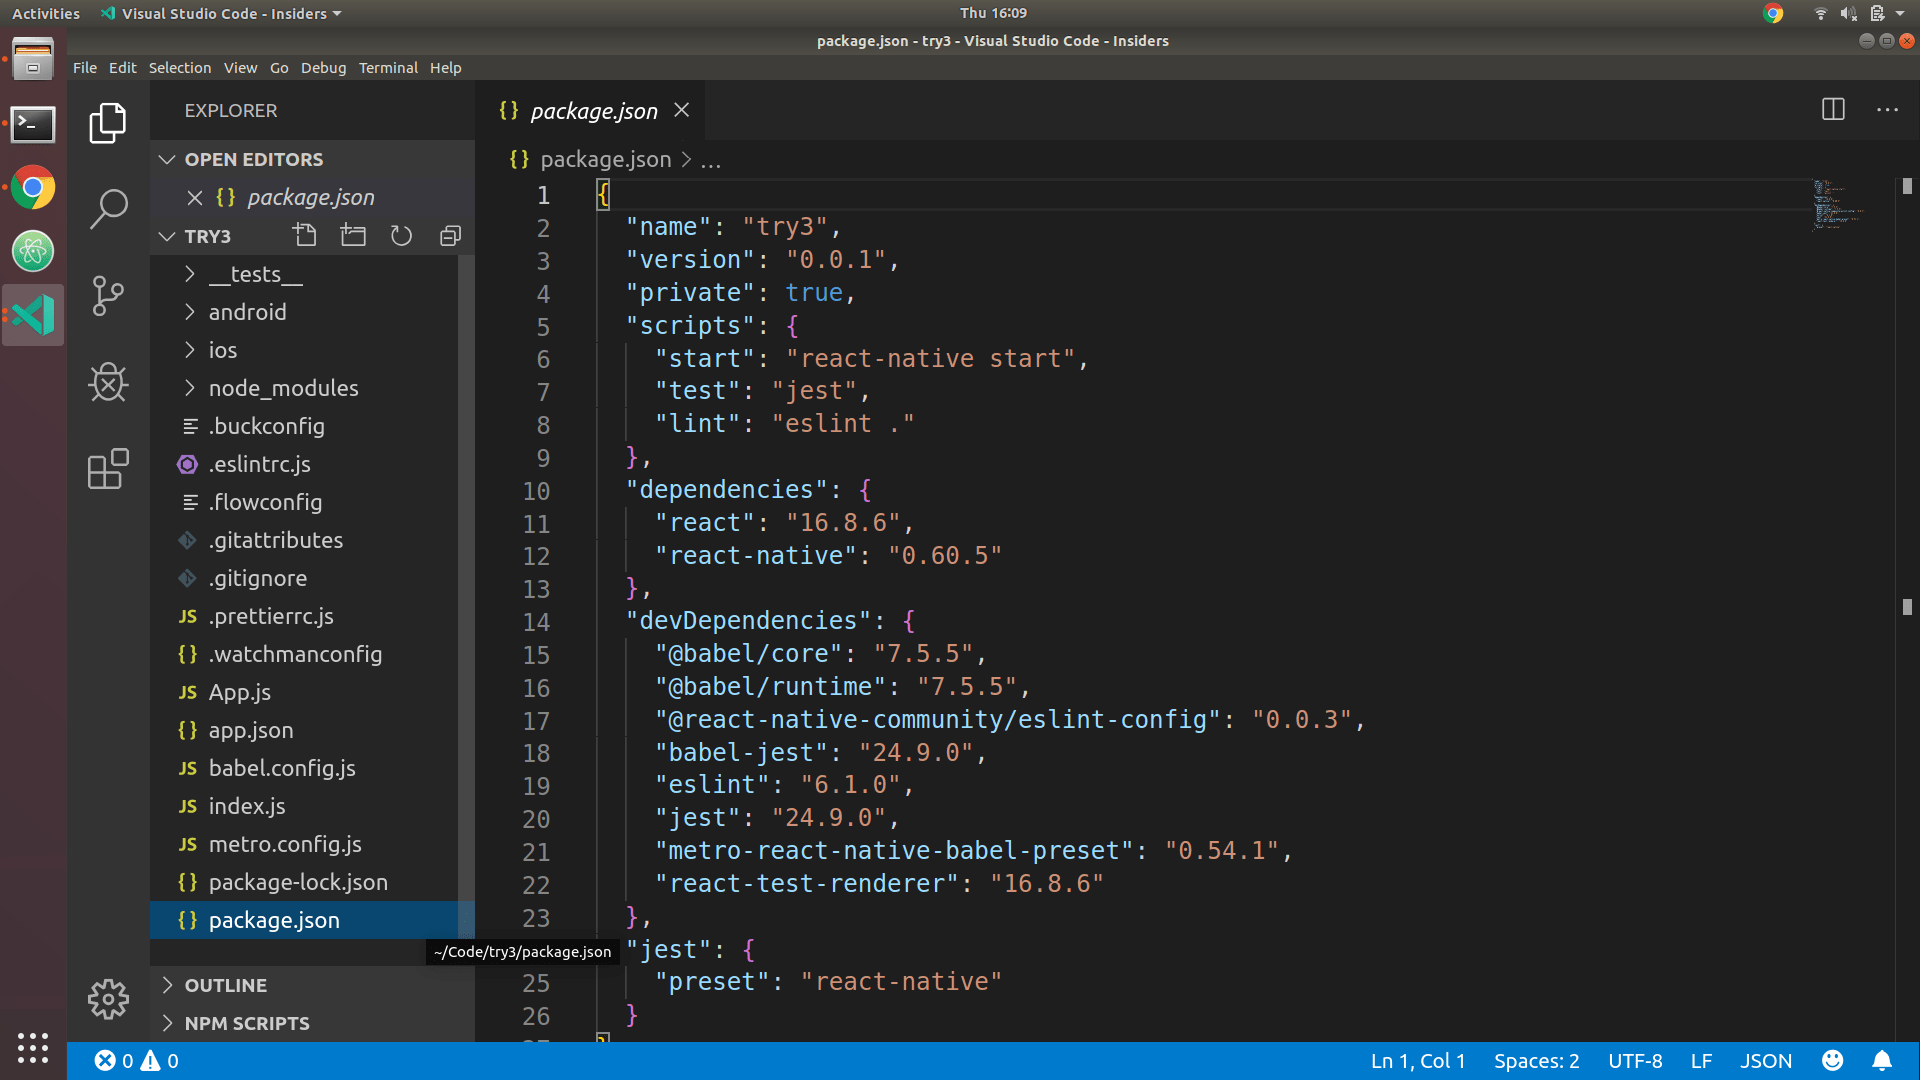The width and height of the screenshot is (1920, 1080).
Task: Open the editor More Actions menu
Action: coord(1887,110)
